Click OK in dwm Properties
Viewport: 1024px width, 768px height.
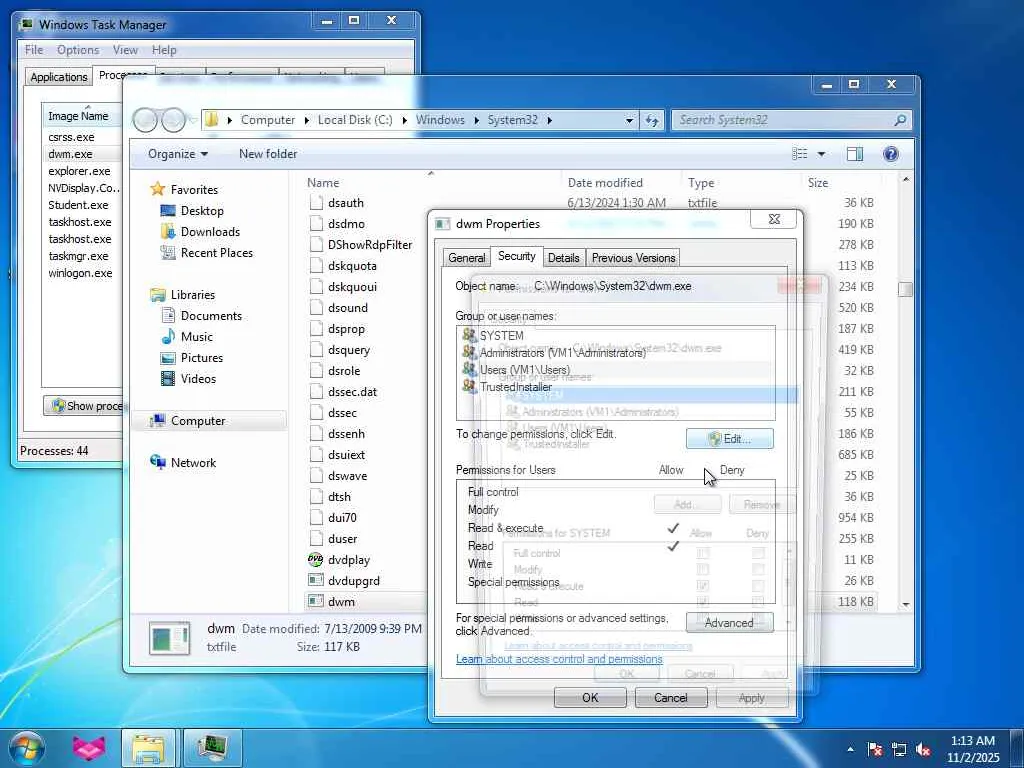point(590,697)
